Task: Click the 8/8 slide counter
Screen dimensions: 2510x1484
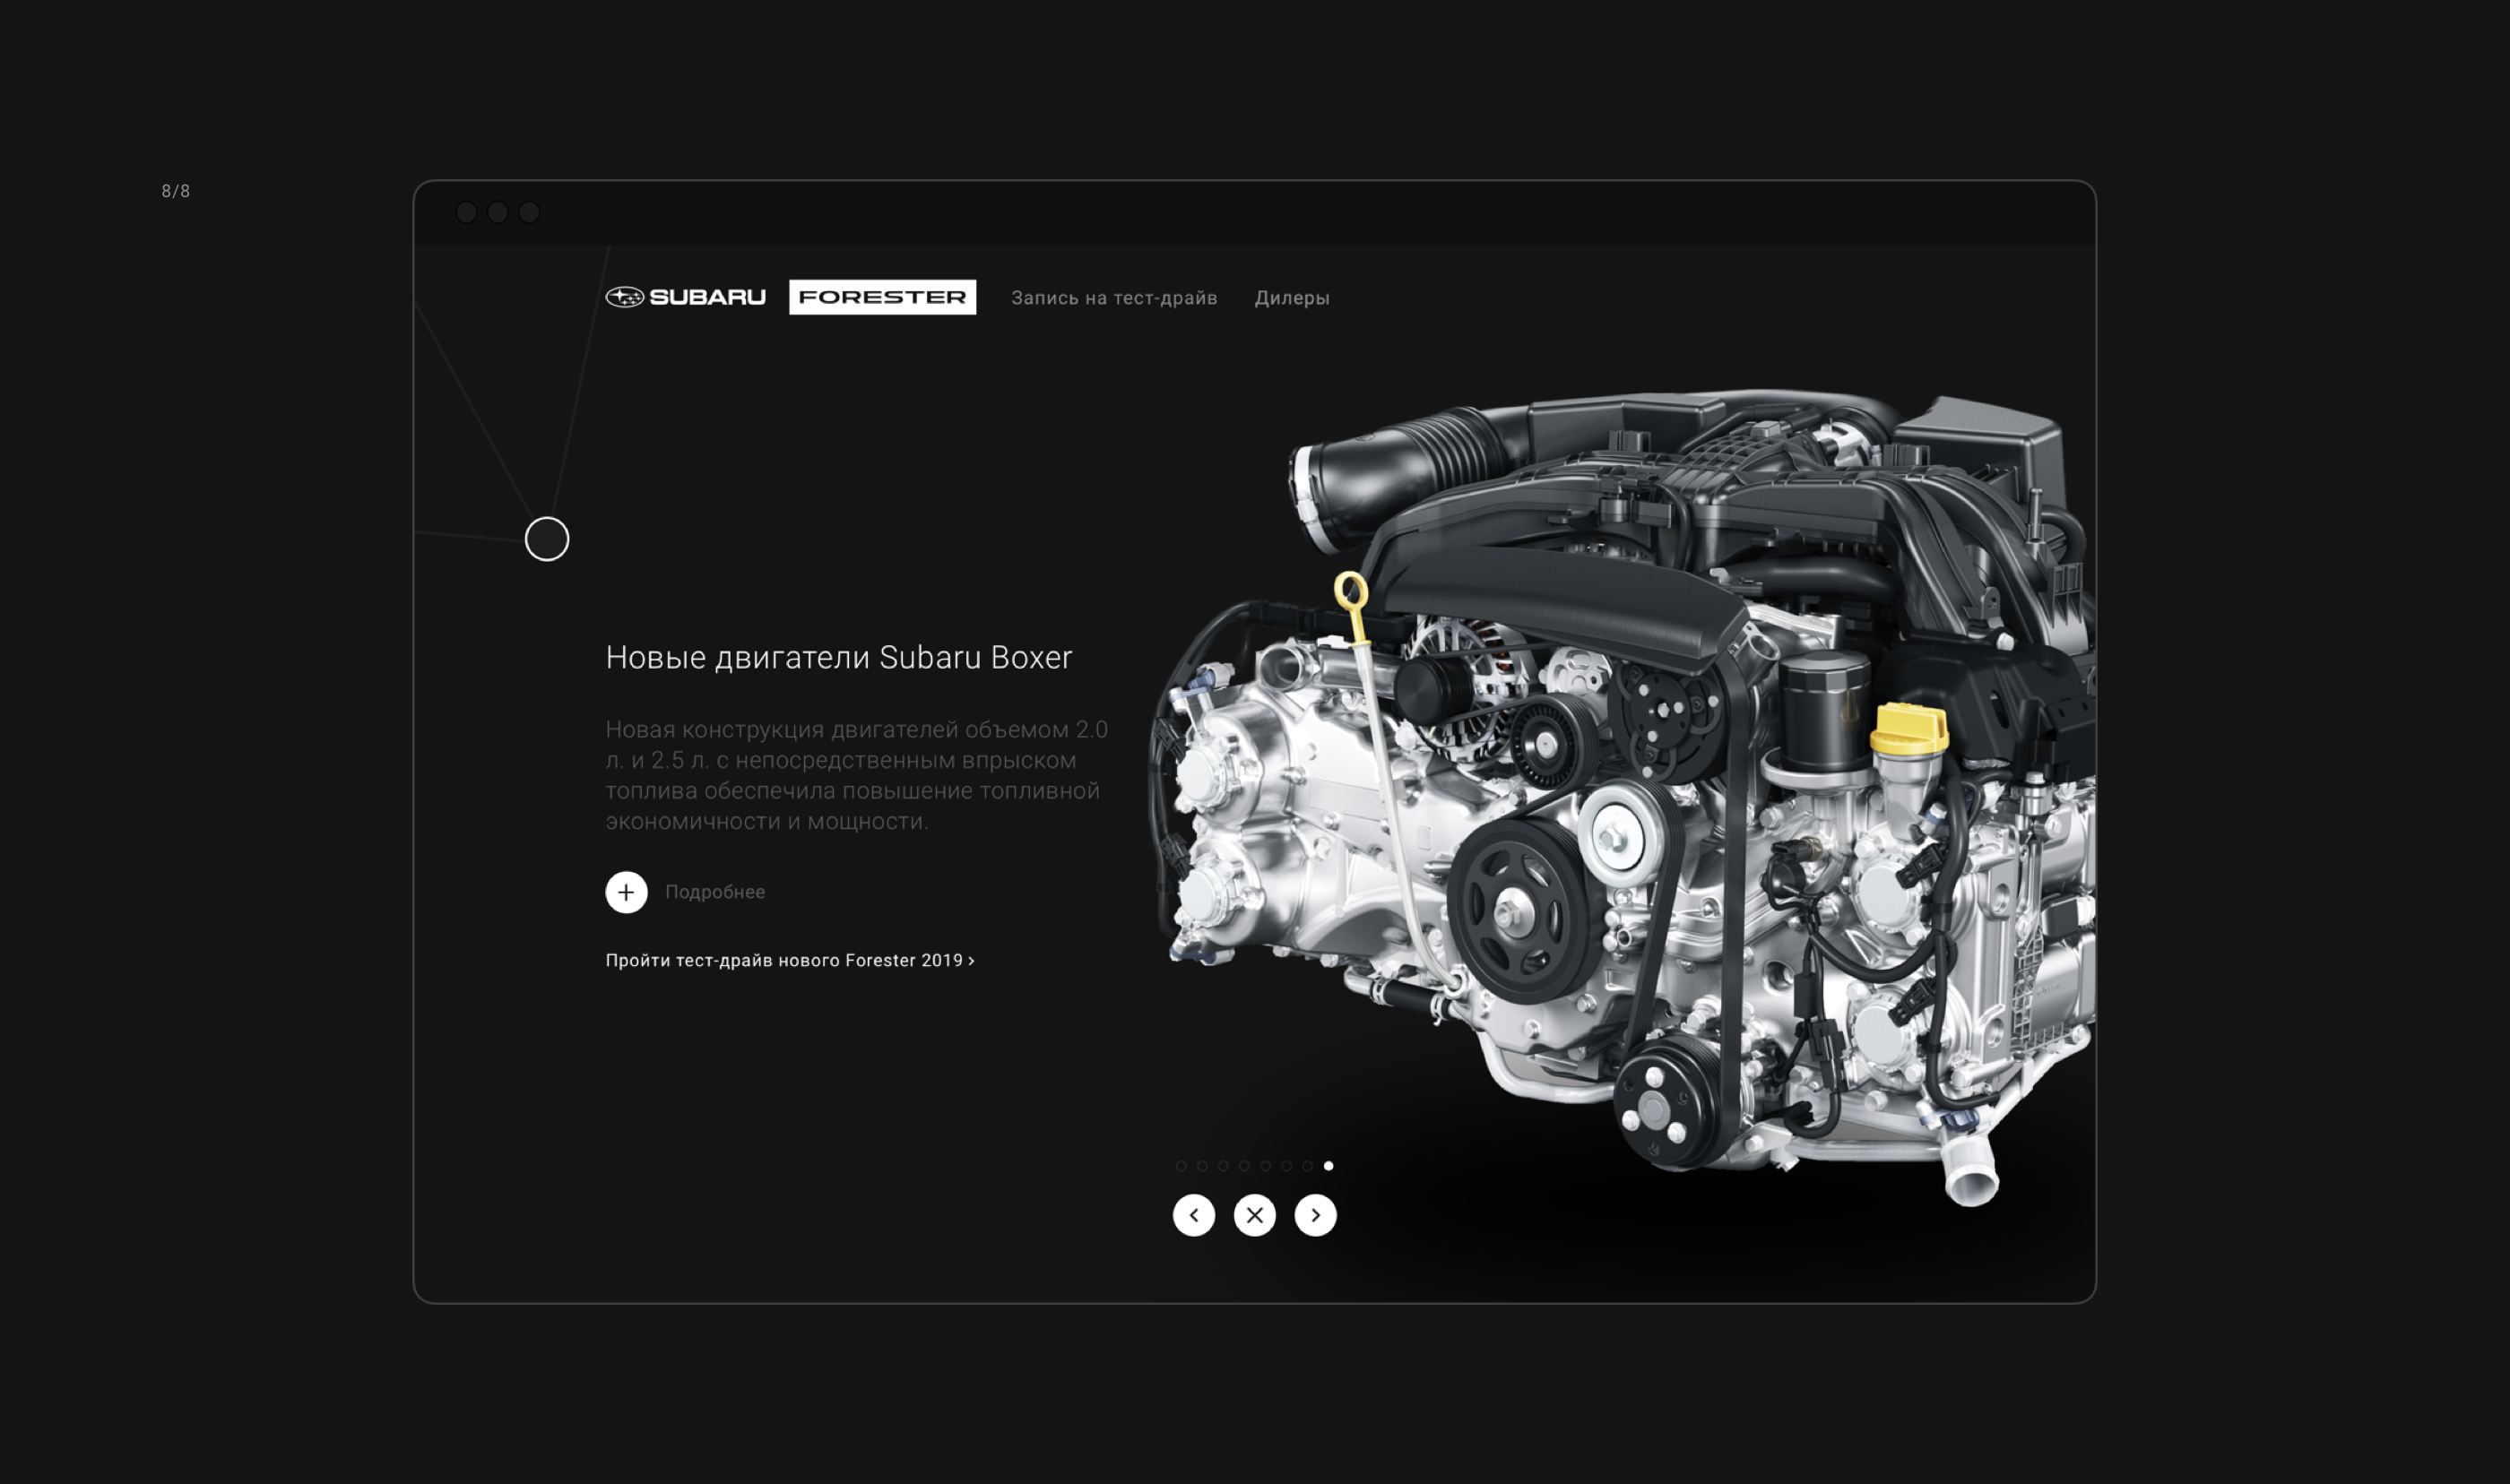Action: 176,191
